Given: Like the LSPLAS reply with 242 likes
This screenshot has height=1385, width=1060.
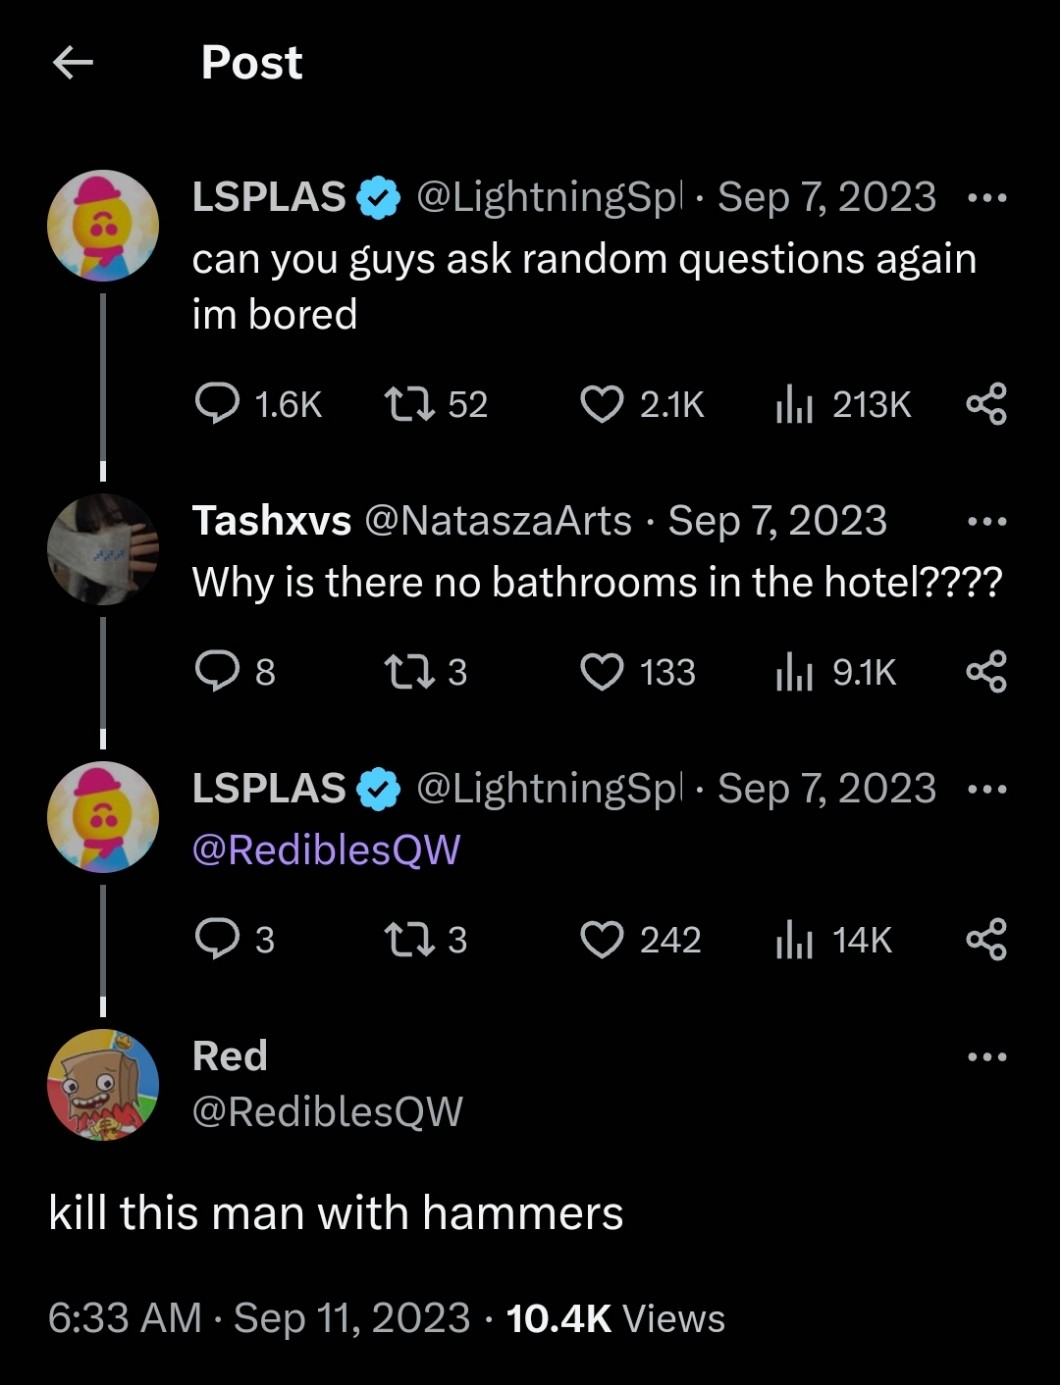Looking at the screenshot, I should pyautogui.click(x=602, y=940).
